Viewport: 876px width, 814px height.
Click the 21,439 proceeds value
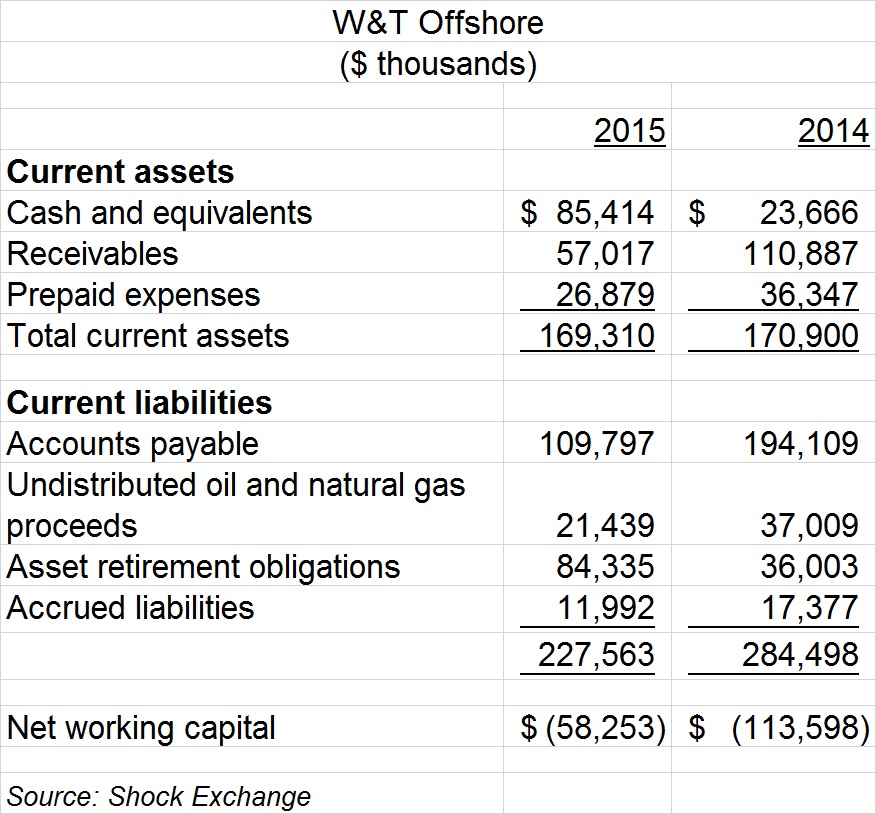tap(604, 526)
